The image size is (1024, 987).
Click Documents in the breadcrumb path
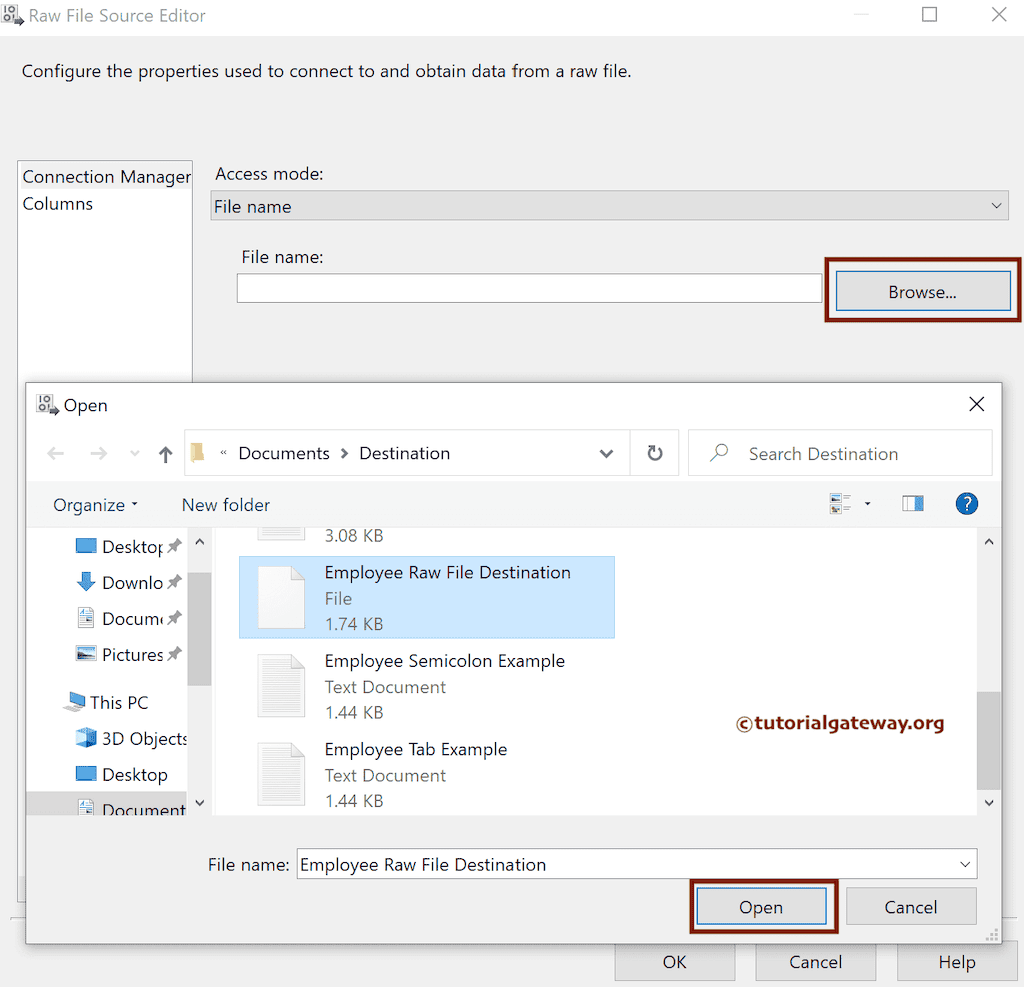(283, 453)
